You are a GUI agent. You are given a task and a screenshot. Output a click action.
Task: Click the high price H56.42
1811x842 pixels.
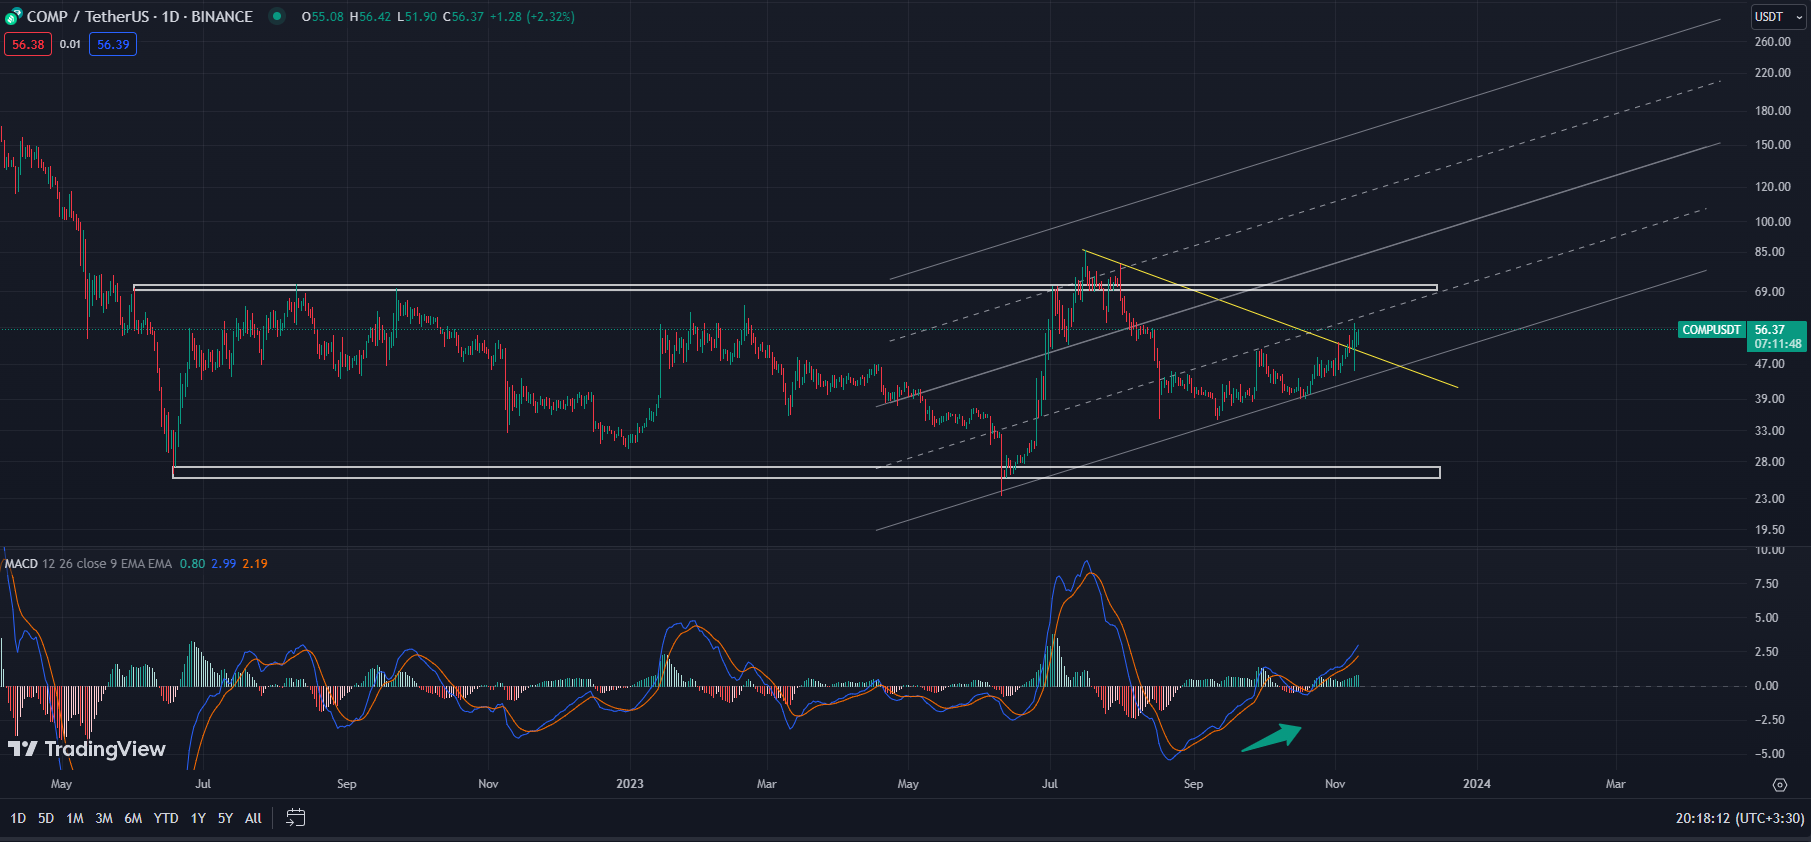point(370,16)
